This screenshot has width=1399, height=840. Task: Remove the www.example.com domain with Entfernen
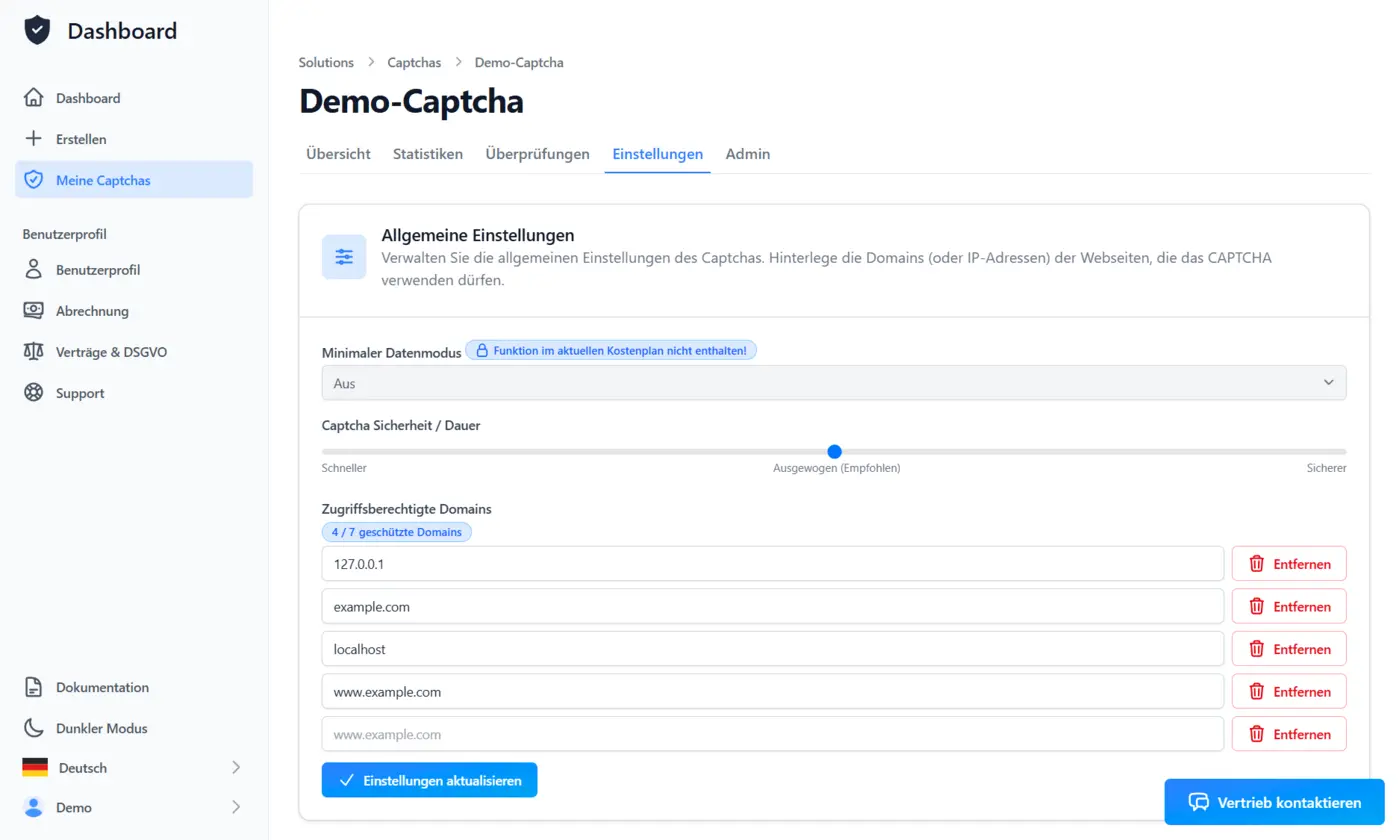pos(1289,691)
